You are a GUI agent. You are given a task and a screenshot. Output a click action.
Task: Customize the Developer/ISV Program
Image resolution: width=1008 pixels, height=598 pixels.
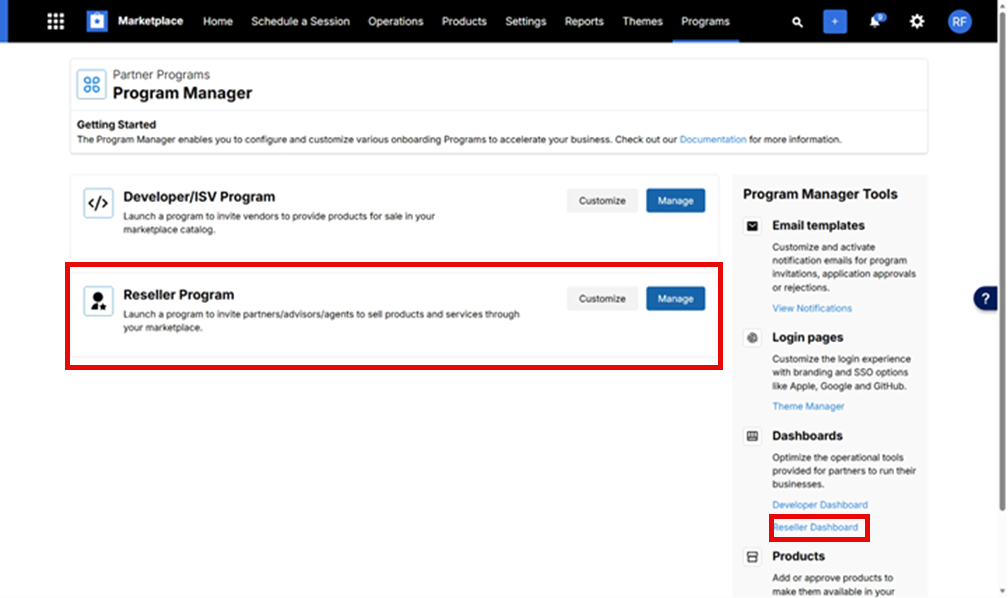(x=602, y=201)
